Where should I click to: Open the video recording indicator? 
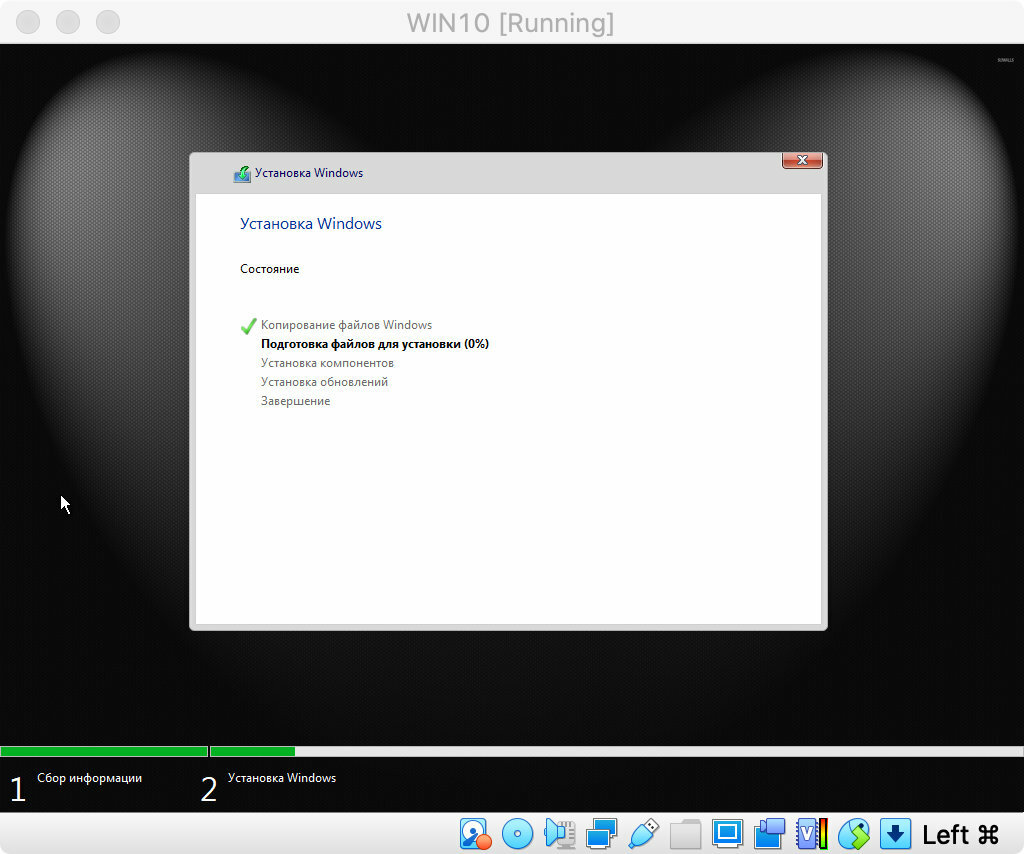click(x=769, y=834)
